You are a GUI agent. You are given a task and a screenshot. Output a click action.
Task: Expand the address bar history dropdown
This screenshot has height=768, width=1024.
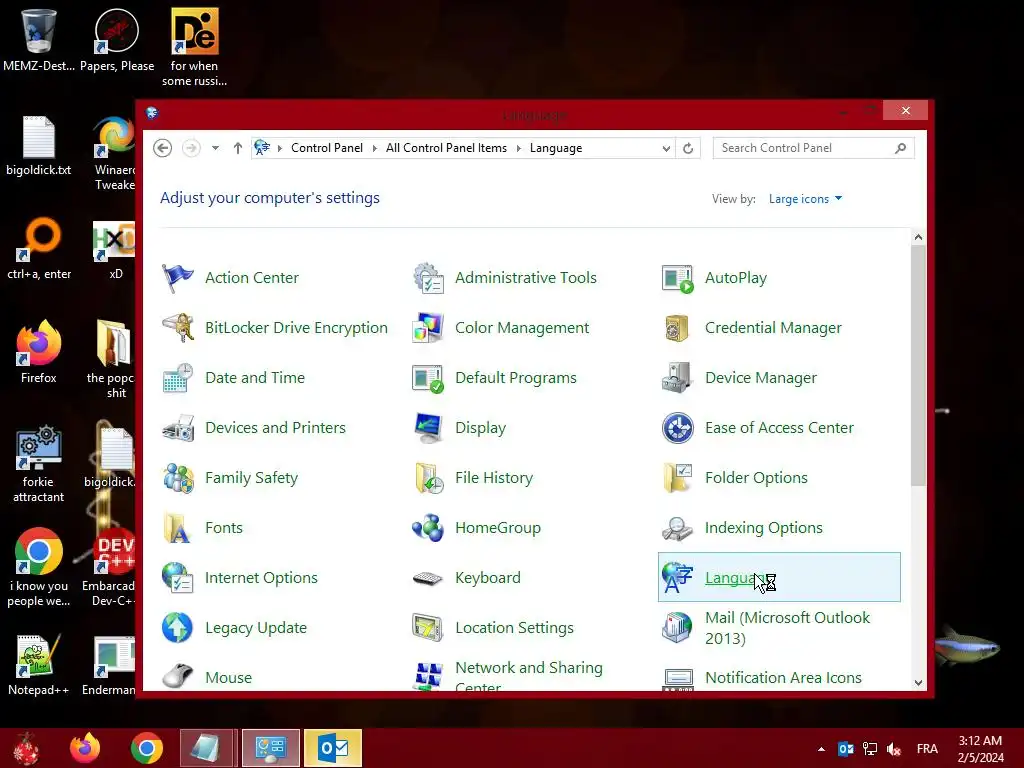point(665,149)
